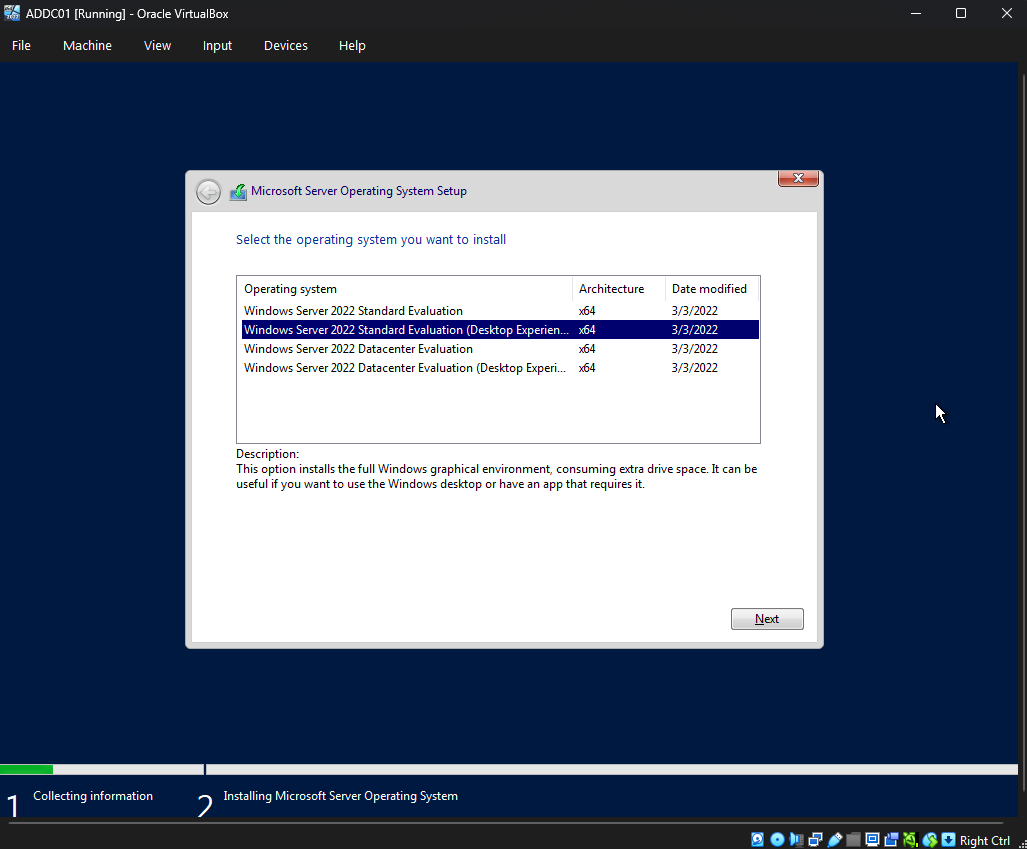Click the recording status icon
The height and width of the screenshot is (849, 1027).
pyautogui.click(x=891, y=838)
